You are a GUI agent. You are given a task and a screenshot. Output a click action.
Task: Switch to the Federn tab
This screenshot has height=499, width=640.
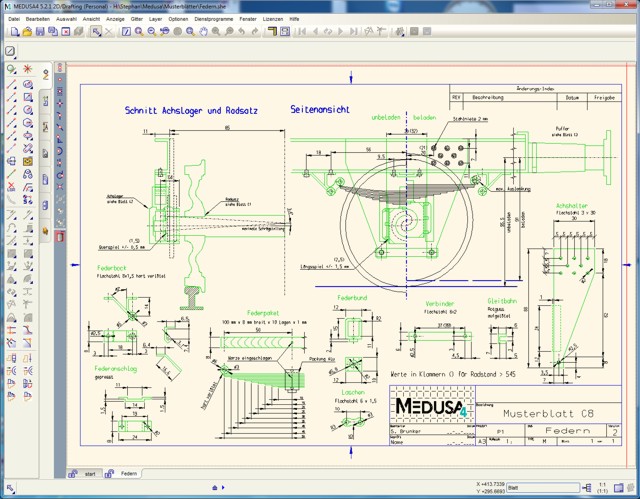click(128, 473)
